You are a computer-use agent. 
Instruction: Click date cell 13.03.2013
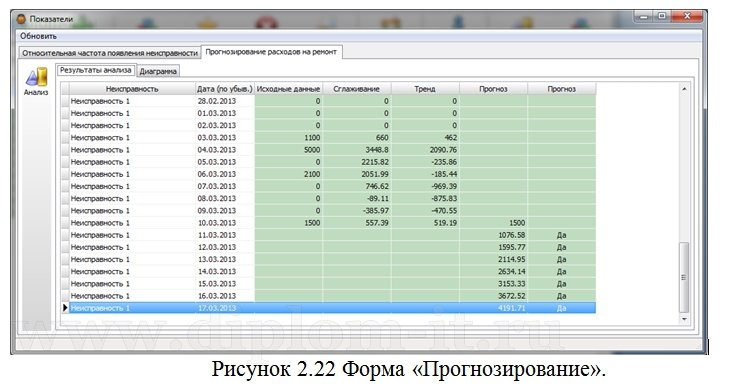coord(217,259)
